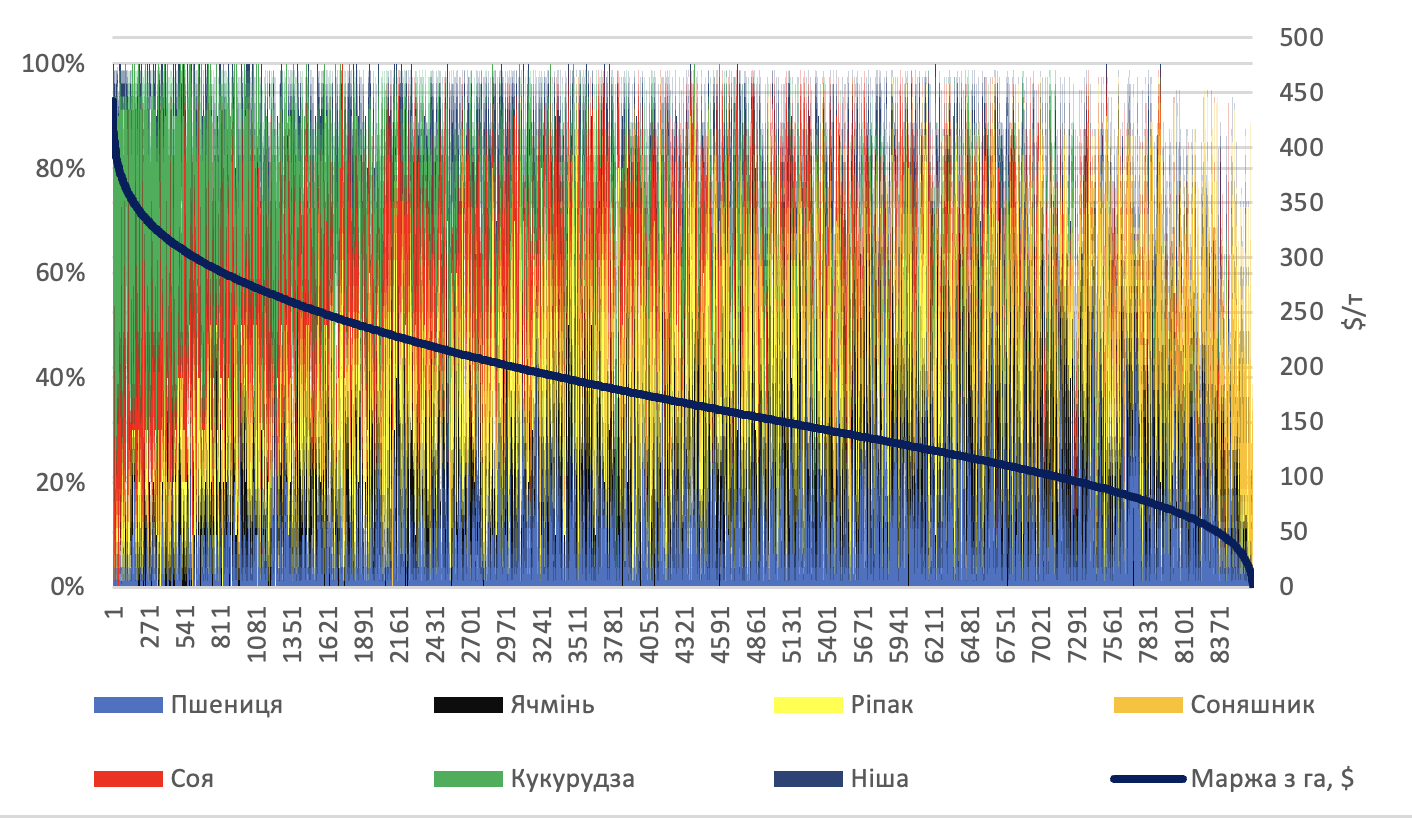Click the 3241 label on the horizontal axis

coord(543,634)
